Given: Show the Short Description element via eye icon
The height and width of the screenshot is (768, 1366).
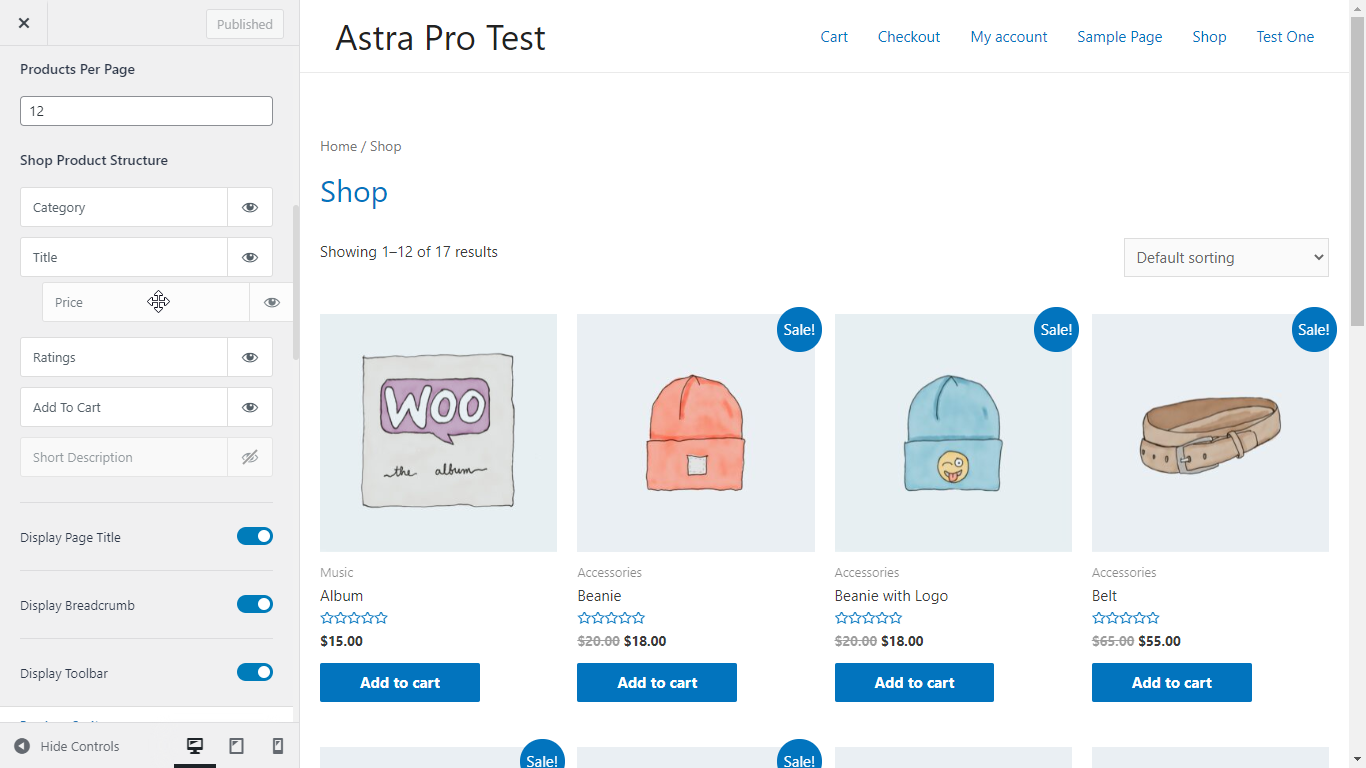Looking at the screenshot, I should pyautogui.click(x=250, y=457).
